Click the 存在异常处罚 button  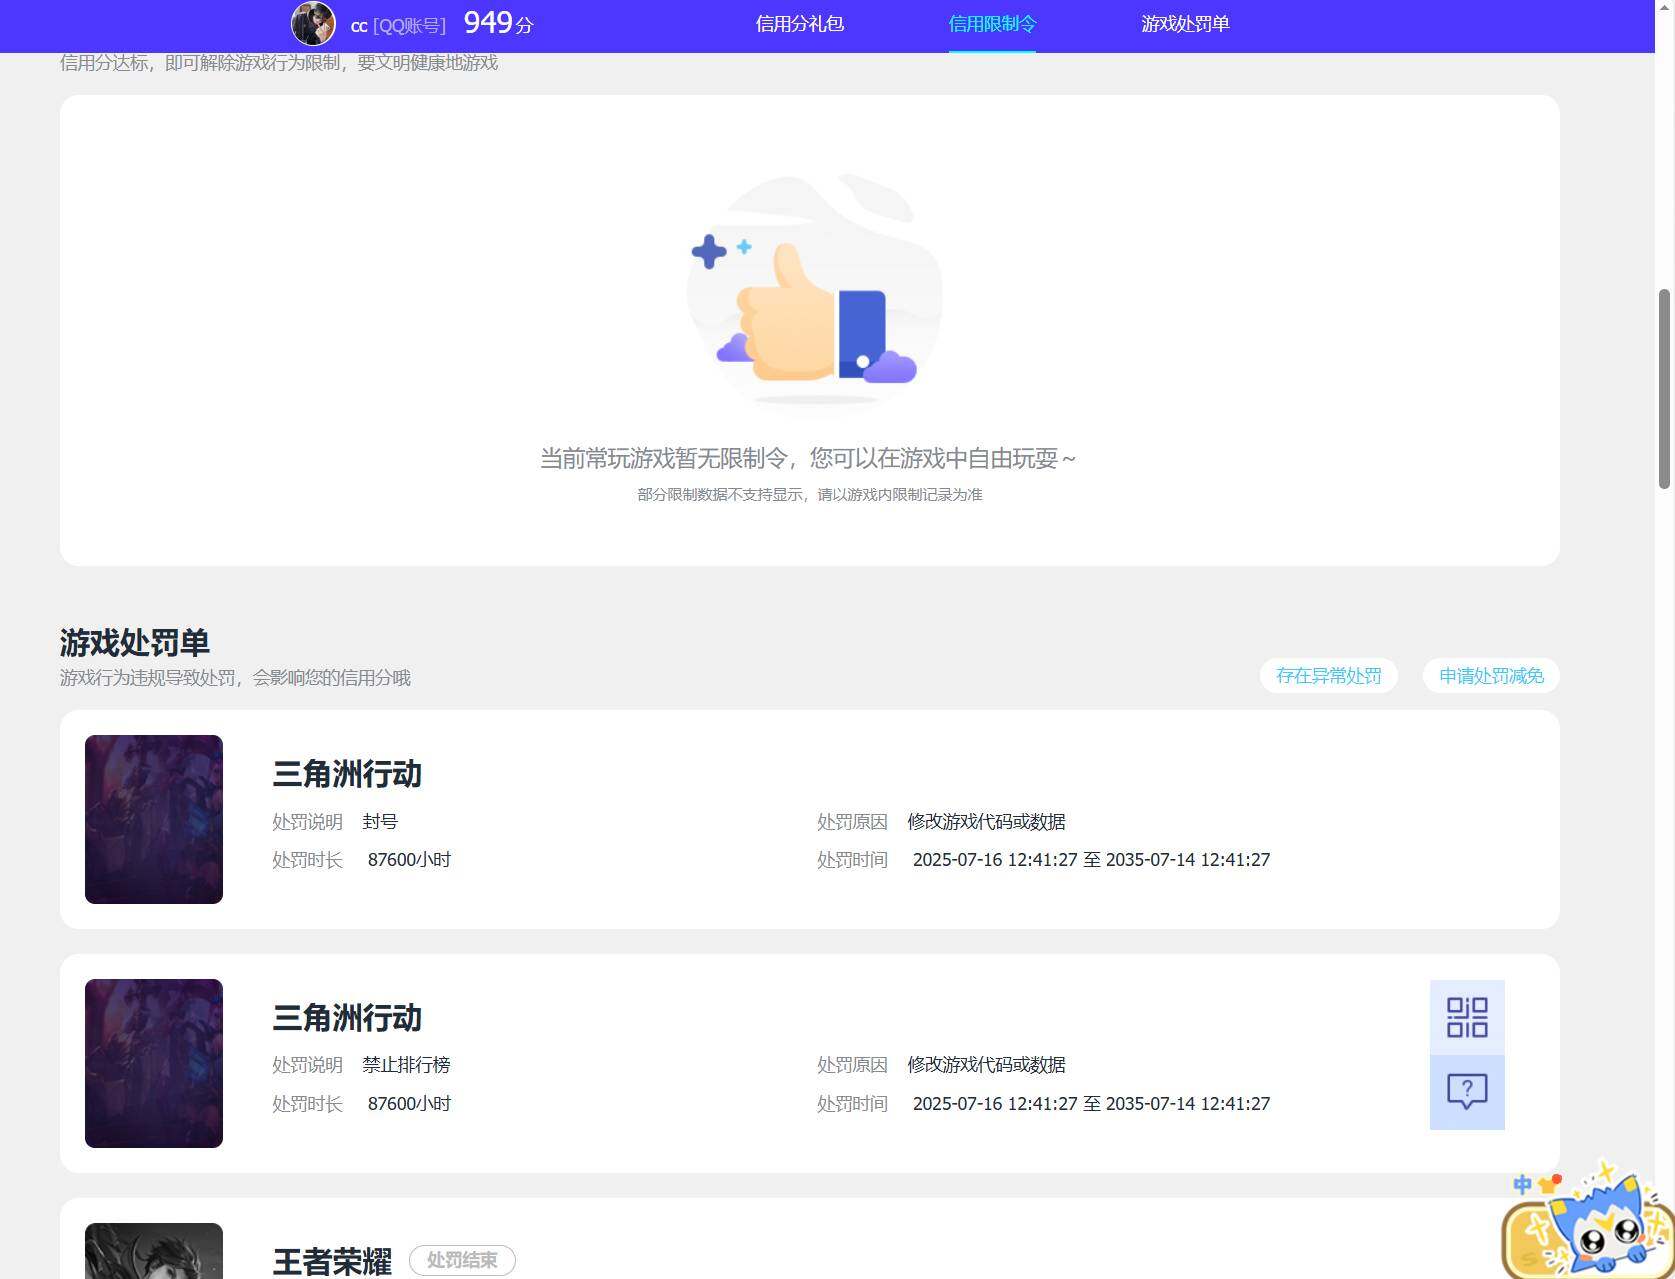[1328, 676]
